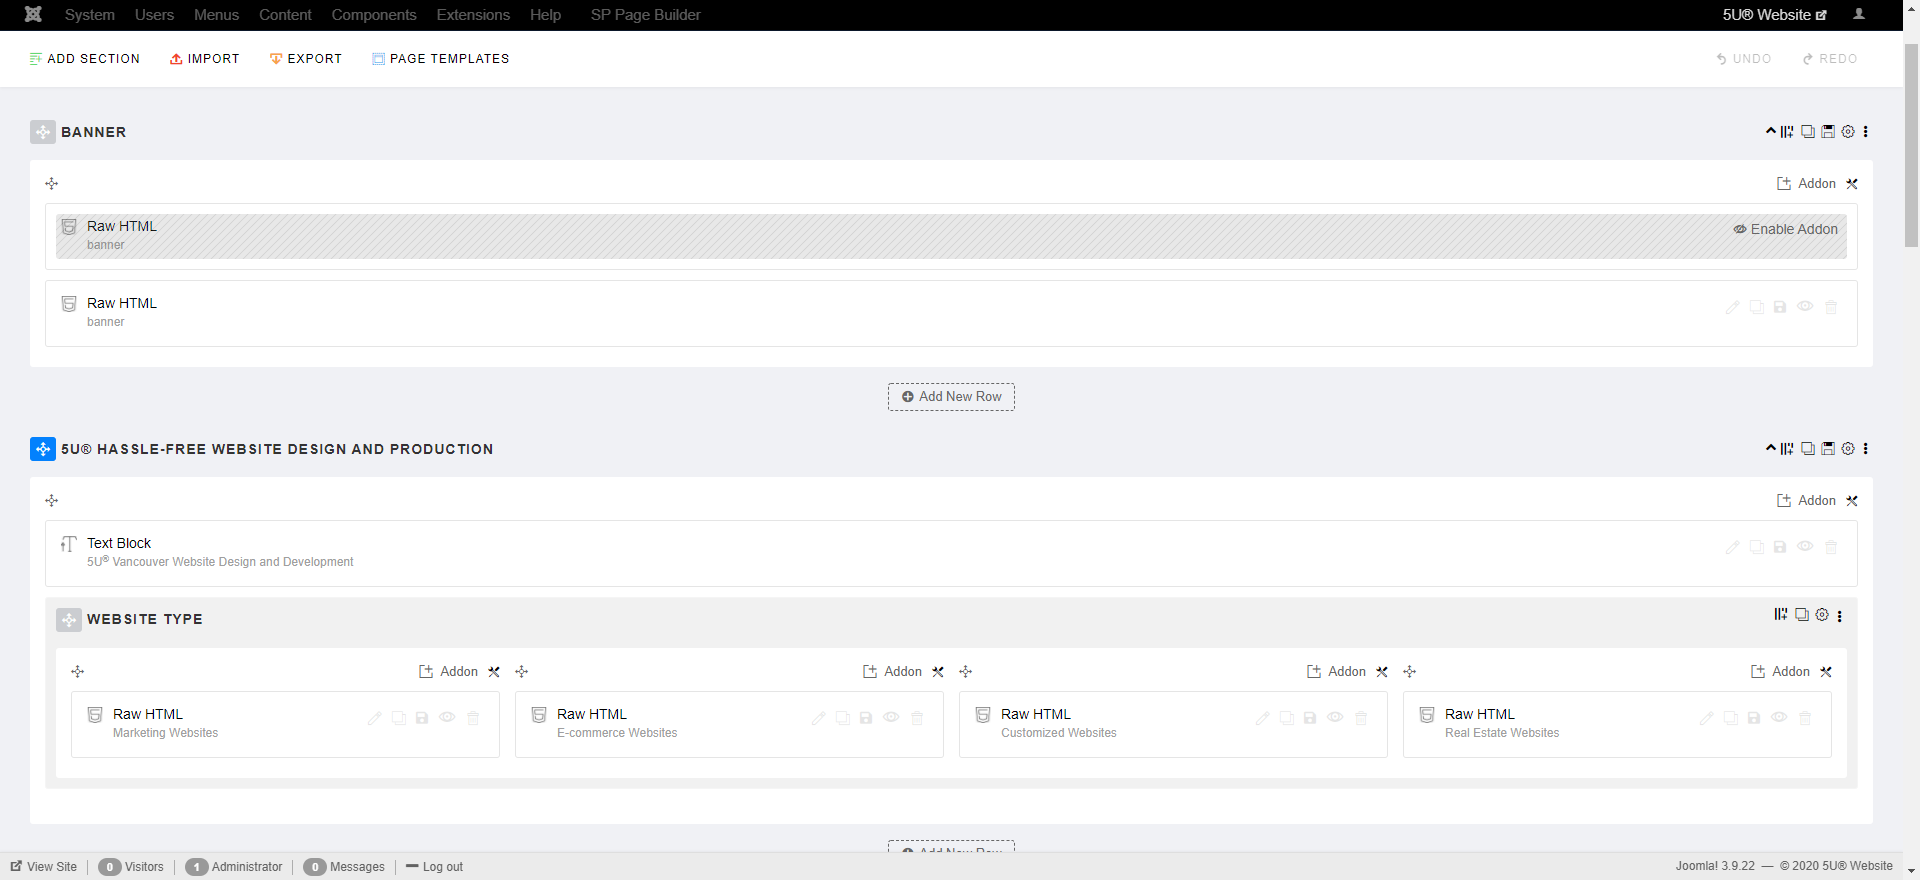This screenshot has width=1920, height=880.
Task: Open the Joomla logo menu
Action: [33, 14]
